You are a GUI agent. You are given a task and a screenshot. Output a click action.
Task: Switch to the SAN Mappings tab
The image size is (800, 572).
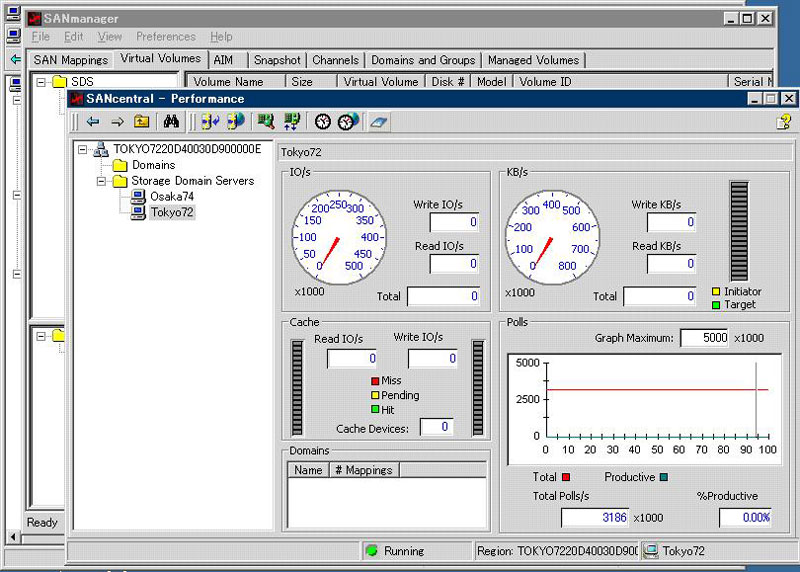[70, 60]
